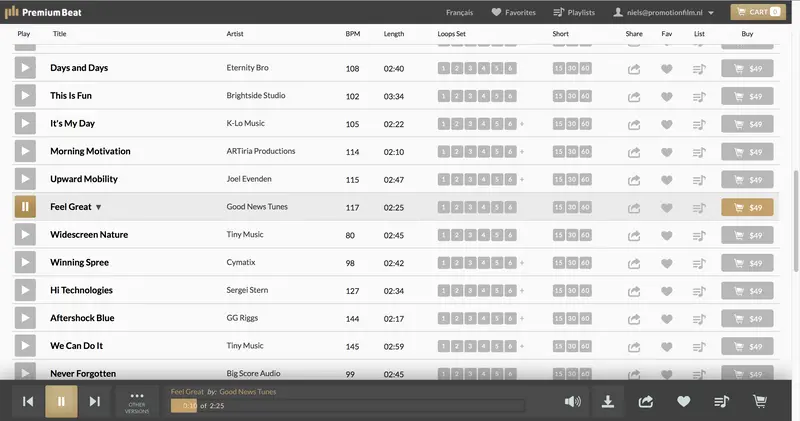800x421 pixels.
Task: Show more loops for It's My Day
Action: [522, 124]
